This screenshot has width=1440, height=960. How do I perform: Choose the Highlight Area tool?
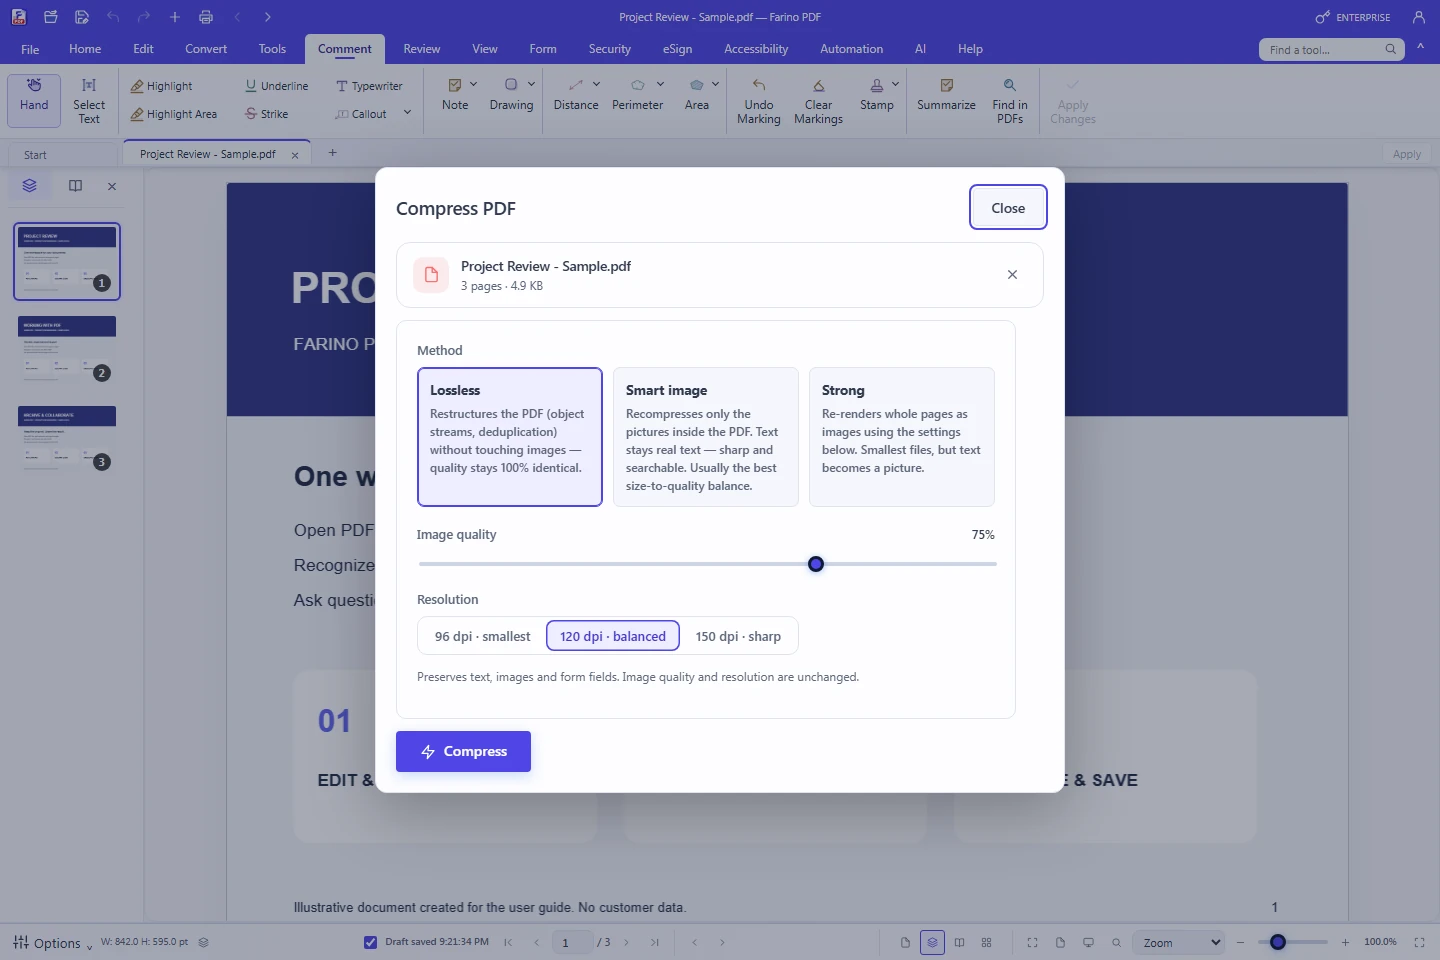[173, 114]
